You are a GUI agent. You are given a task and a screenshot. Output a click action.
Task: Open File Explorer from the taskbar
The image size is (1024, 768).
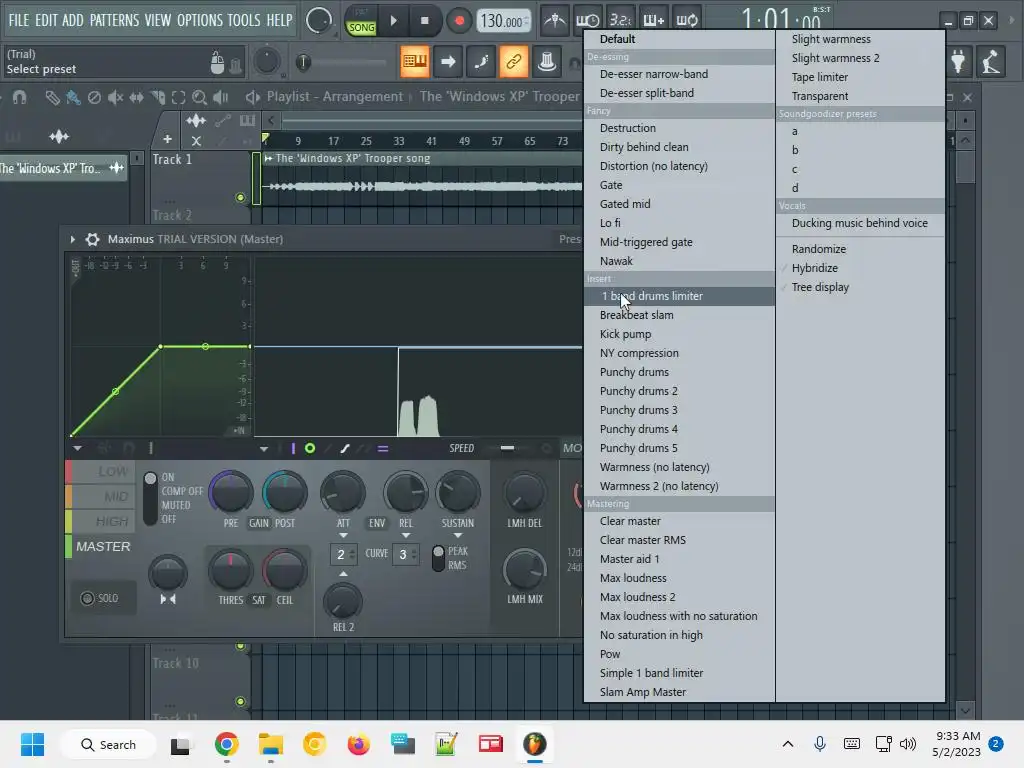[270, 744]
